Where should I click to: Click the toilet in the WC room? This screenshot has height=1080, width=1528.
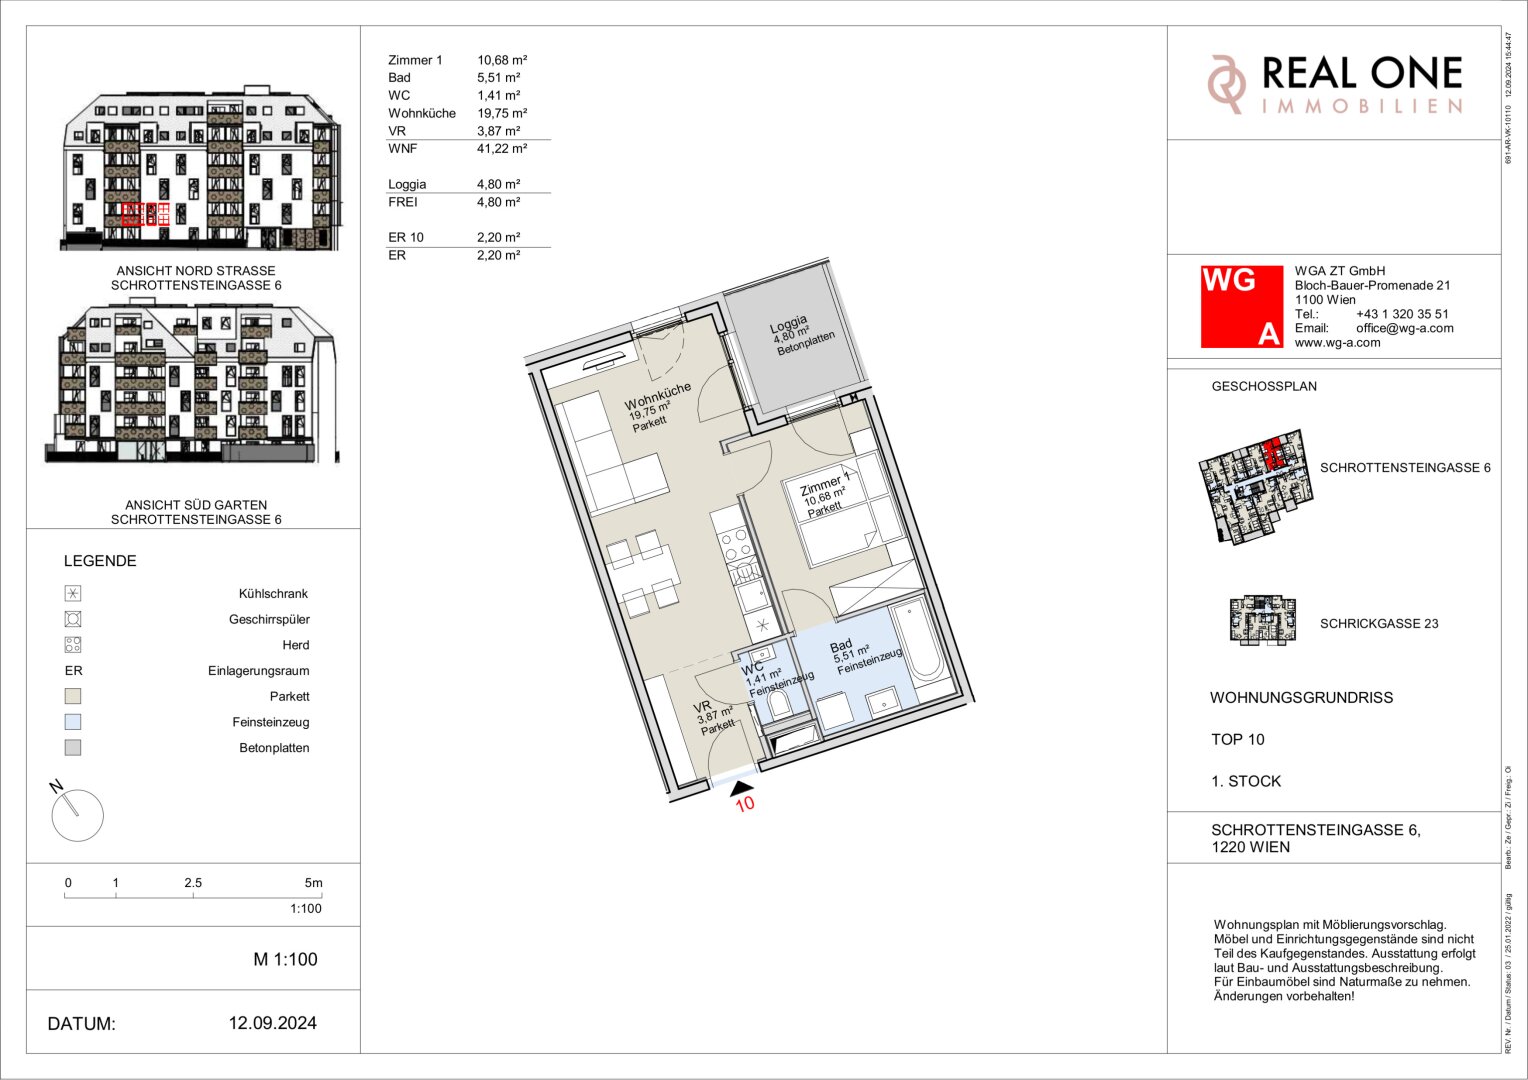781,704
